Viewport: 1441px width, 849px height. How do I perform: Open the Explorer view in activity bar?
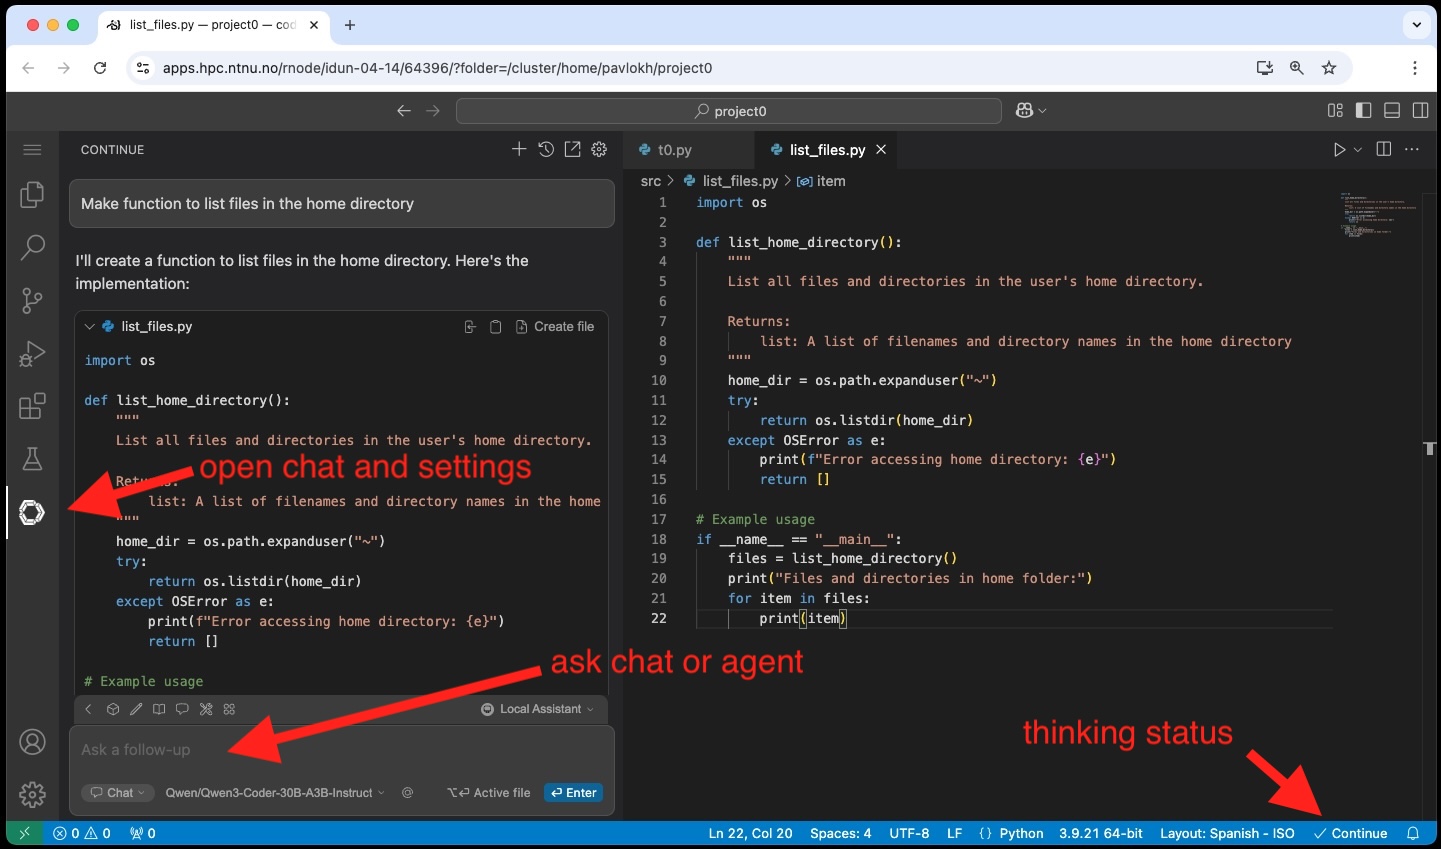pos(32,194)
